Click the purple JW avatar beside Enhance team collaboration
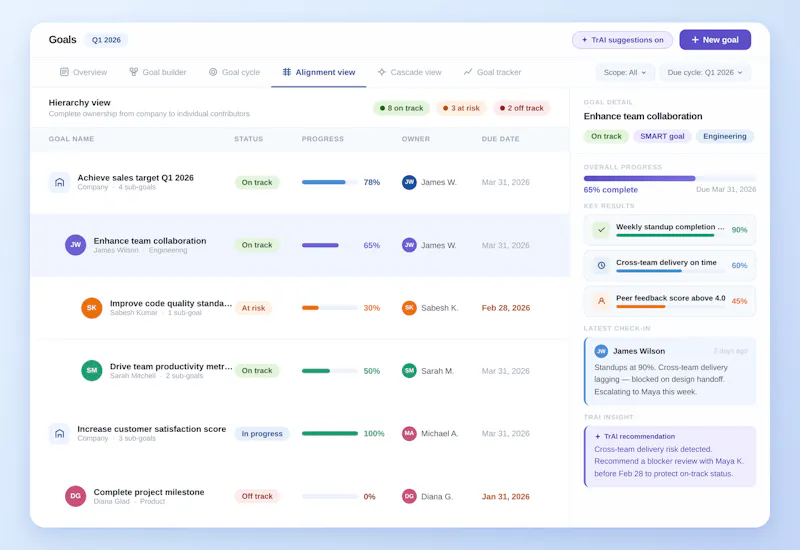 [76, 245]
